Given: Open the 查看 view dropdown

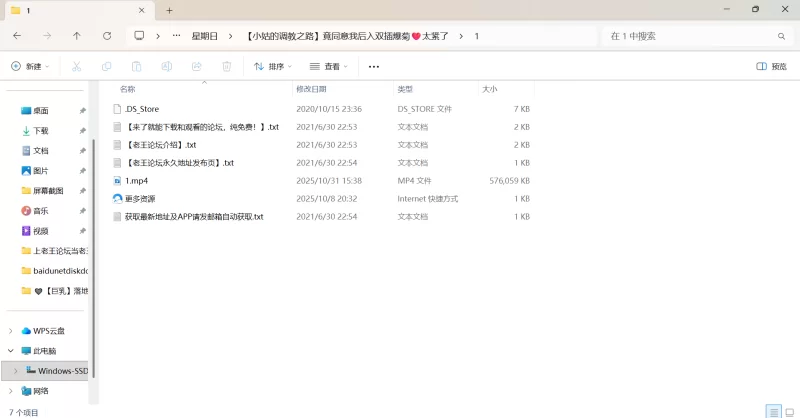Looking at the screenshot, I should pos(328,67).
